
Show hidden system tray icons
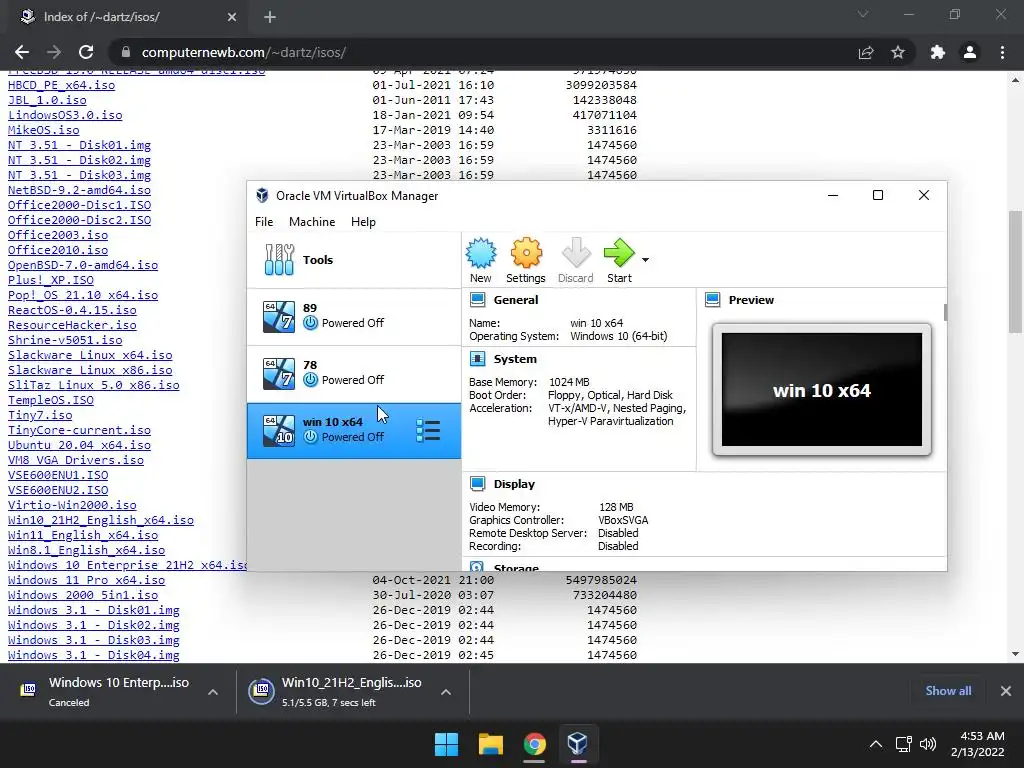point(876,744)
